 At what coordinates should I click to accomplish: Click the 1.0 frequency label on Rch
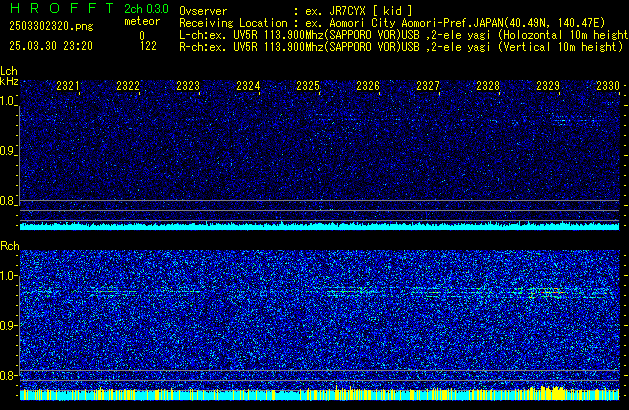(x=8, y=276)
